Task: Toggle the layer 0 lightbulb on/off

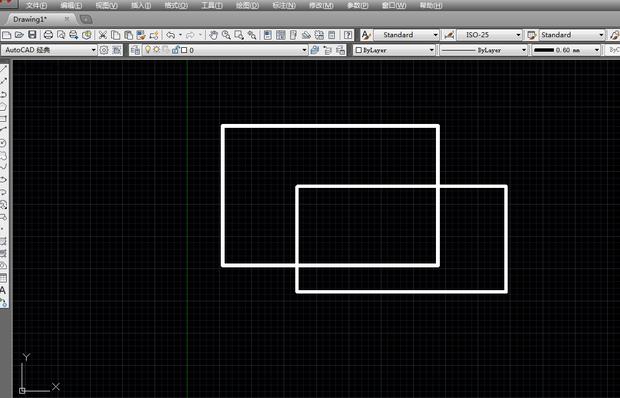Action: [x=148, y=50]
